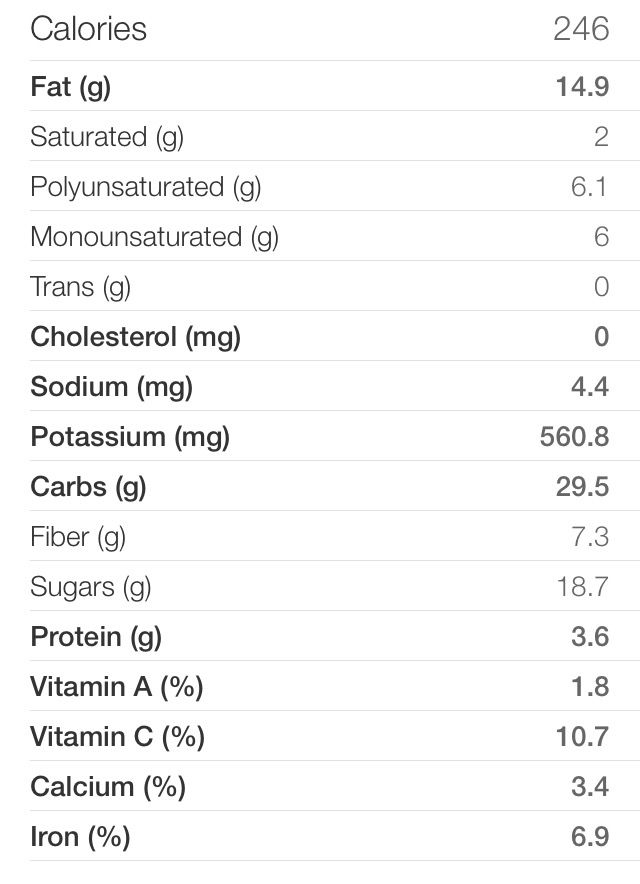
Task: Tap the Vitamin A (%) label
Action: (117, 687)
